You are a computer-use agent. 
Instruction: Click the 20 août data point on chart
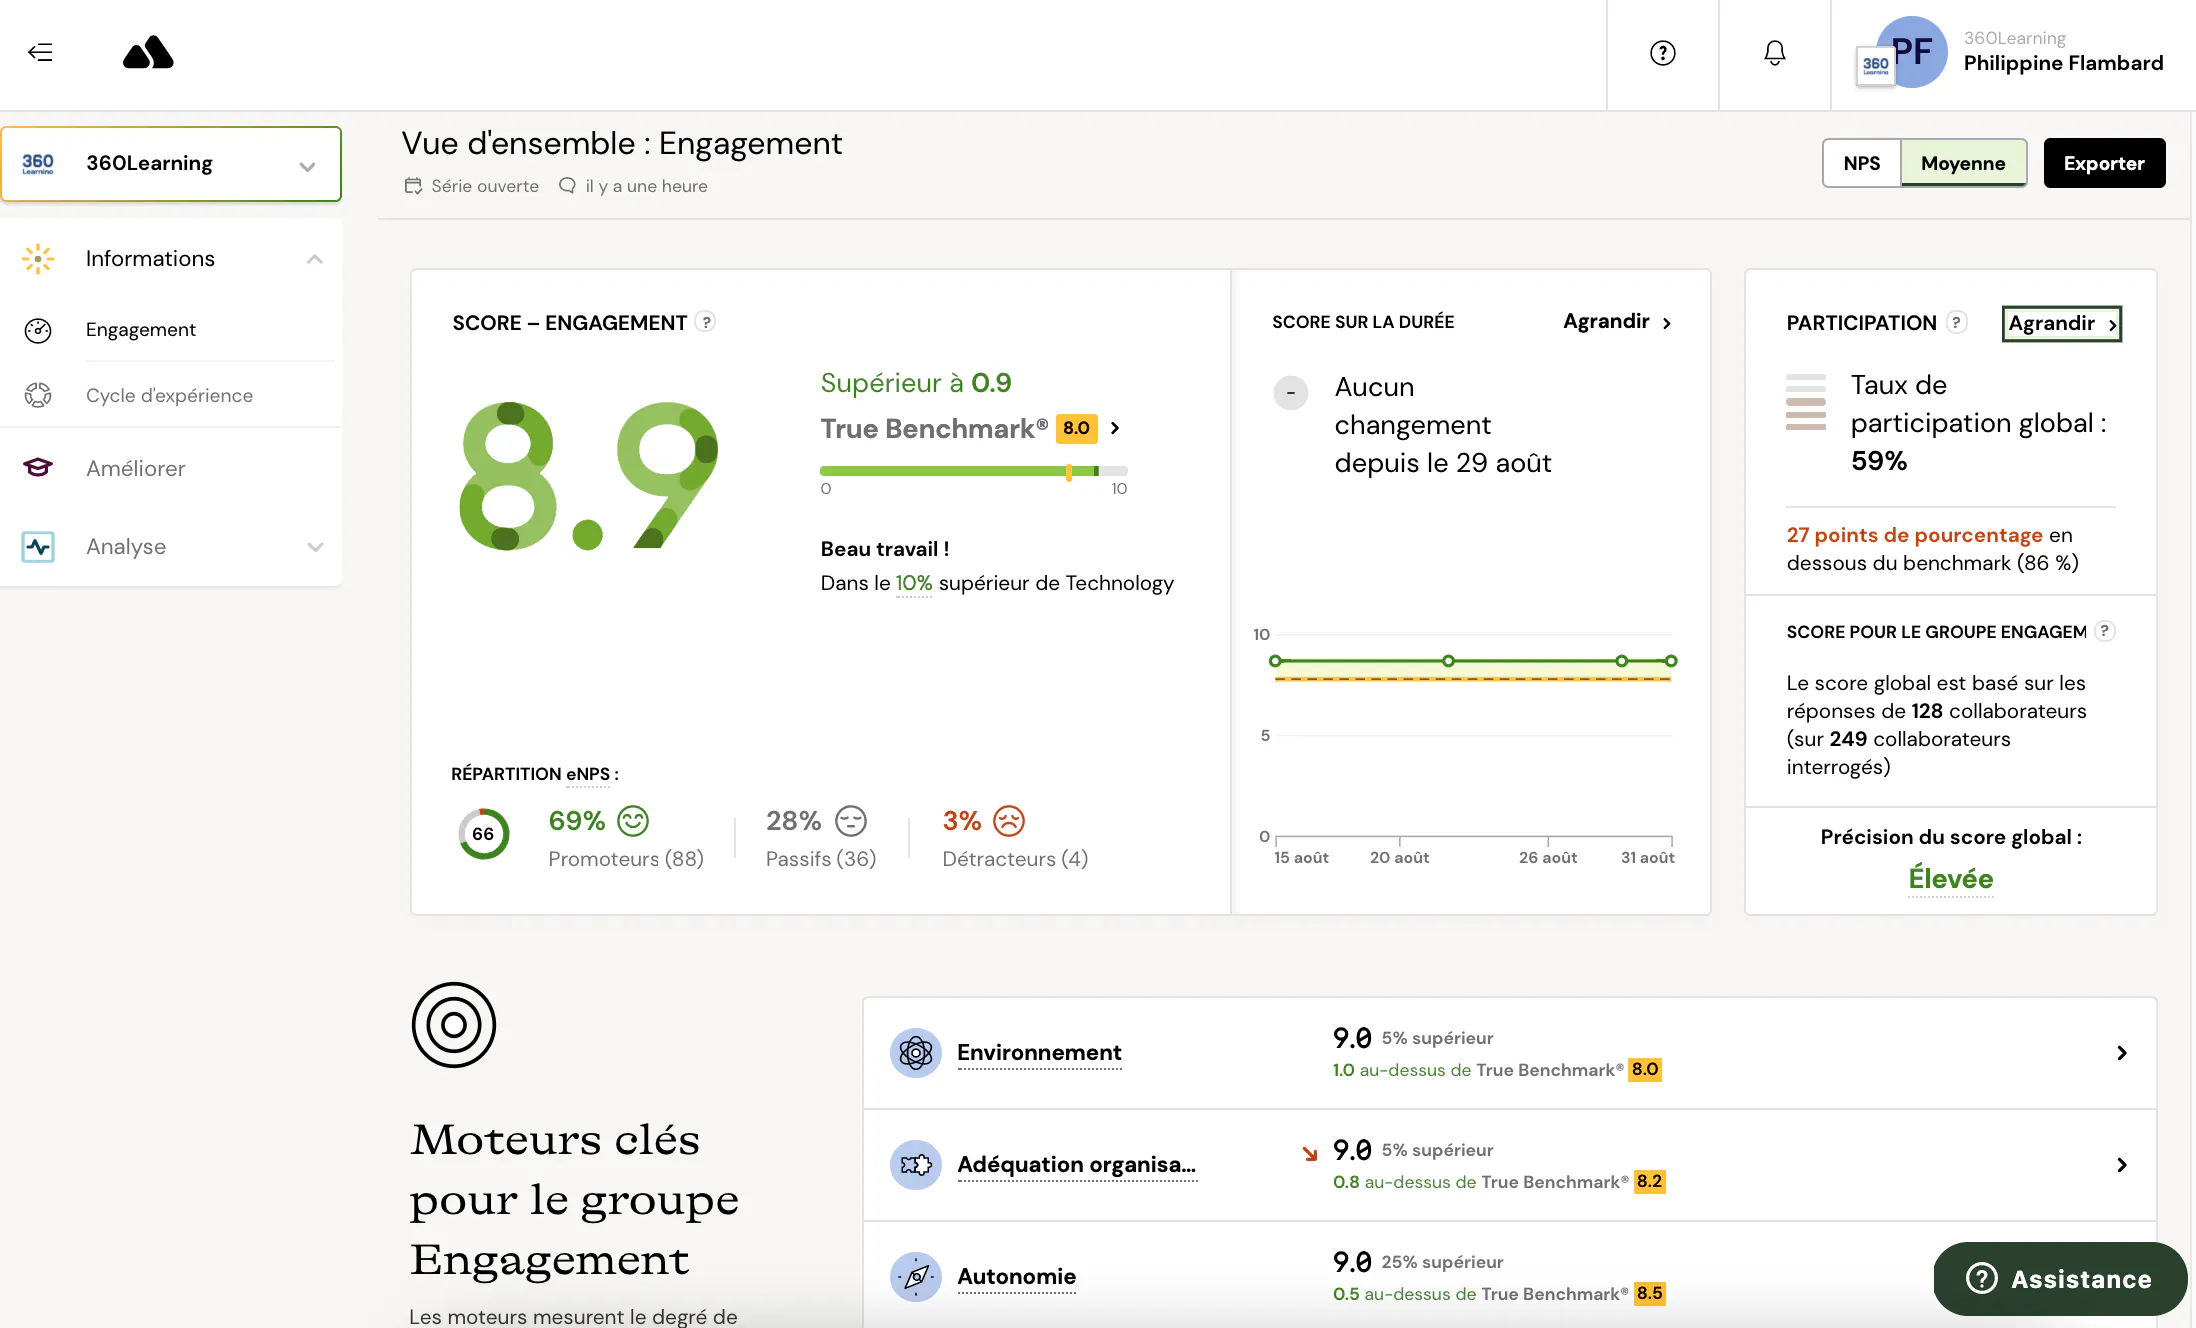(1448, 661)
